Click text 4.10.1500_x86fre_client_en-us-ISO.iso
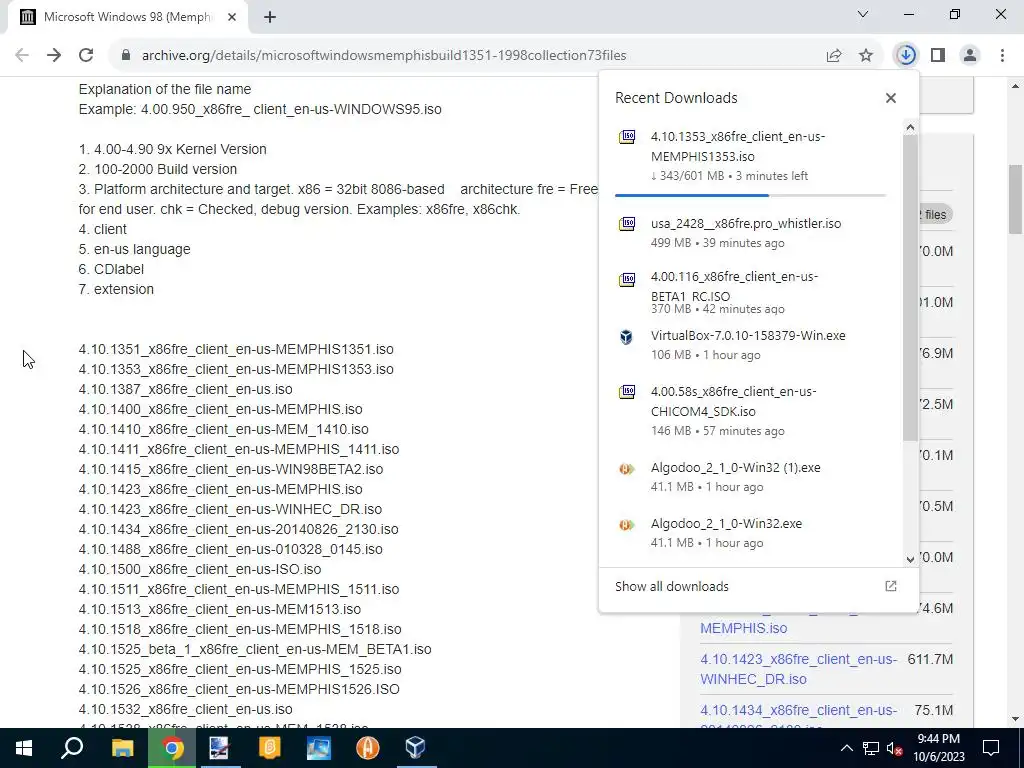 point(200,569)
